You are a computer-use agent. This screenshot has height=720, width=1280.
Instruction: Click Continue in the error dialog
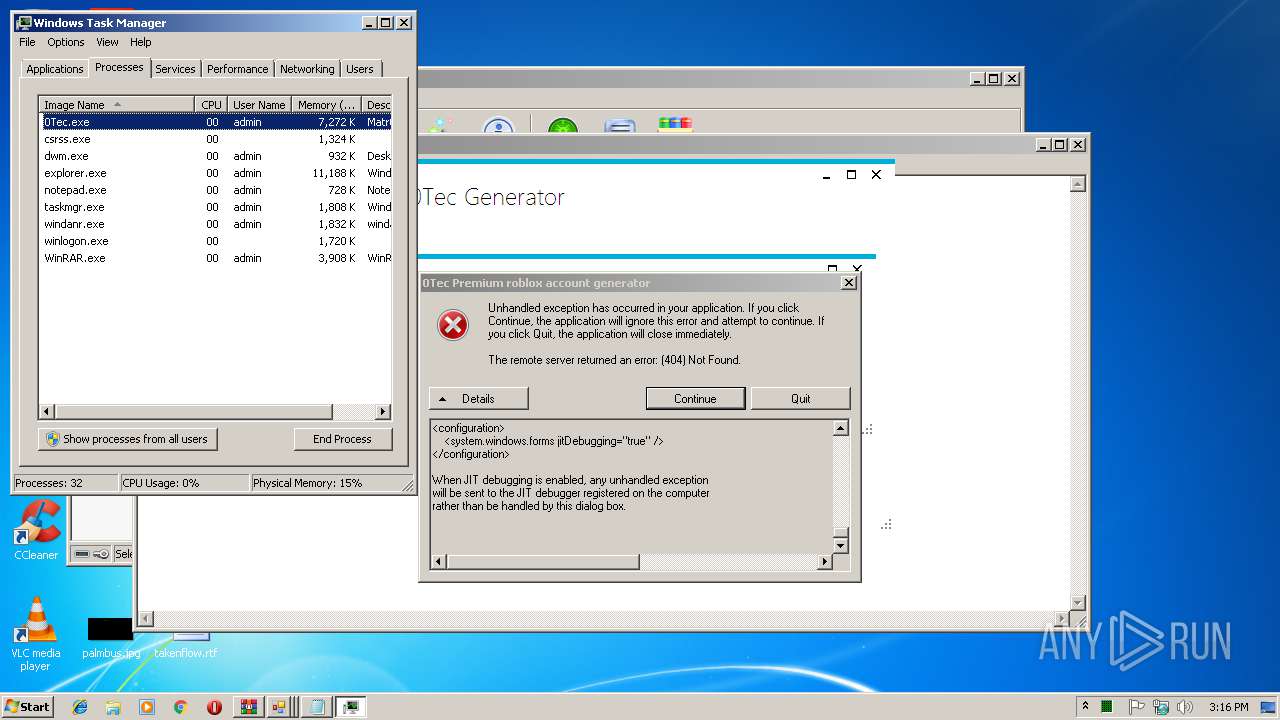tap(695, 398)
